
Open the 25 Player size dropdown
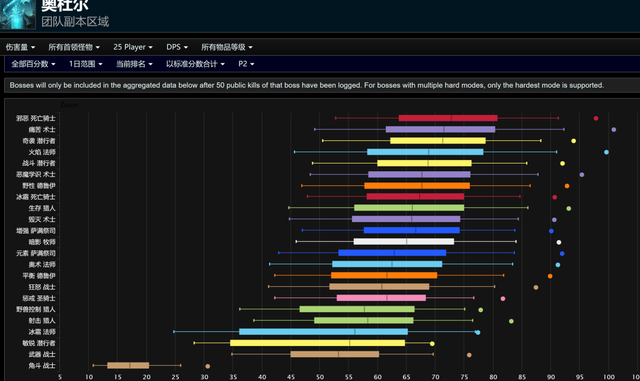[x=133, y=47]
